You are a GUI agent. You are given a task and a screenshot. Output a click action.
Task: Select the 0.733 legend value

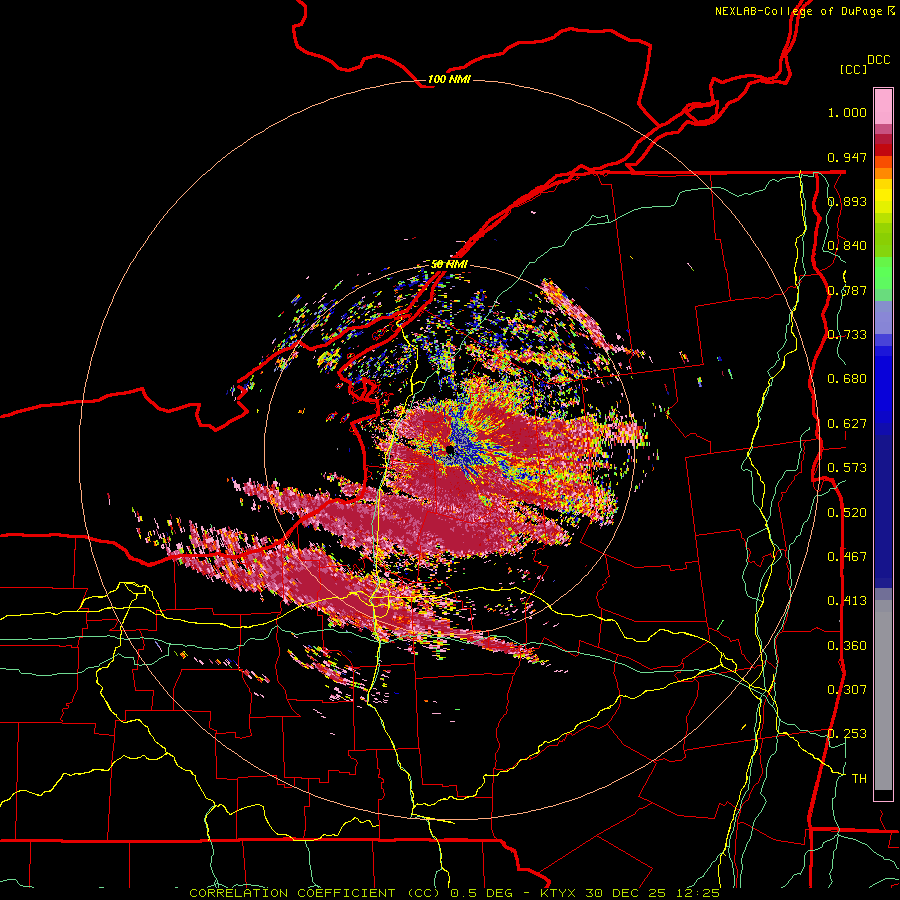[x=847, y=335]
